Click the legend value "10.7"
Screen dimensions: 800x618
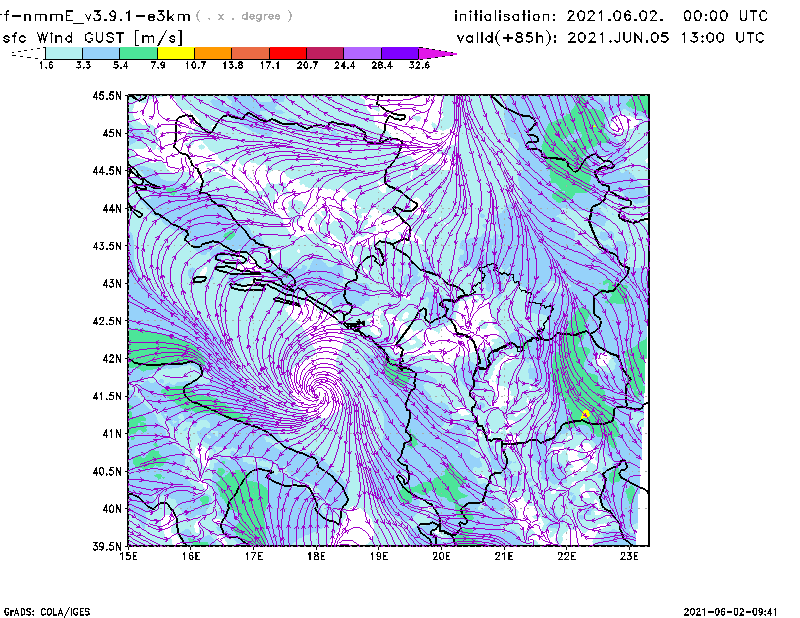(x=195, y=65)
